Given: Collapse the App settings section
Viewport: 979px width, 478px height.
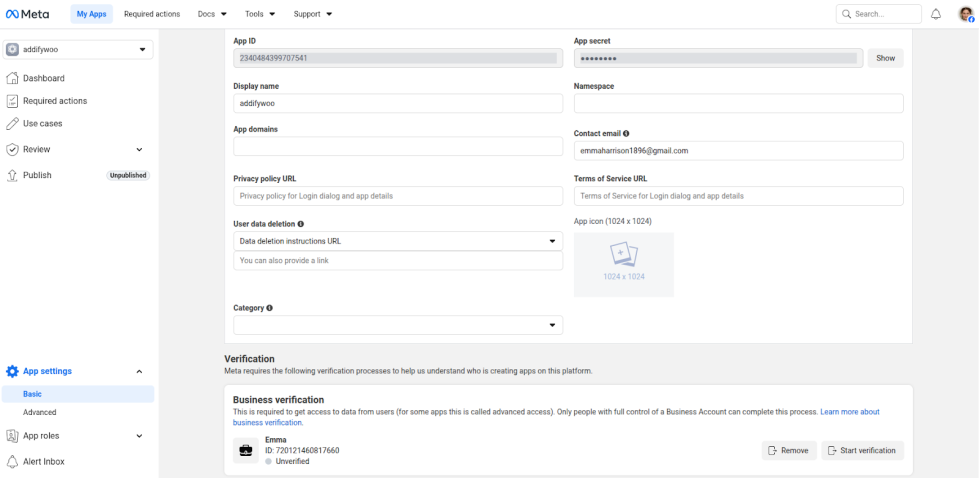Looking at the screenshot, I should (x=139, y=371).
